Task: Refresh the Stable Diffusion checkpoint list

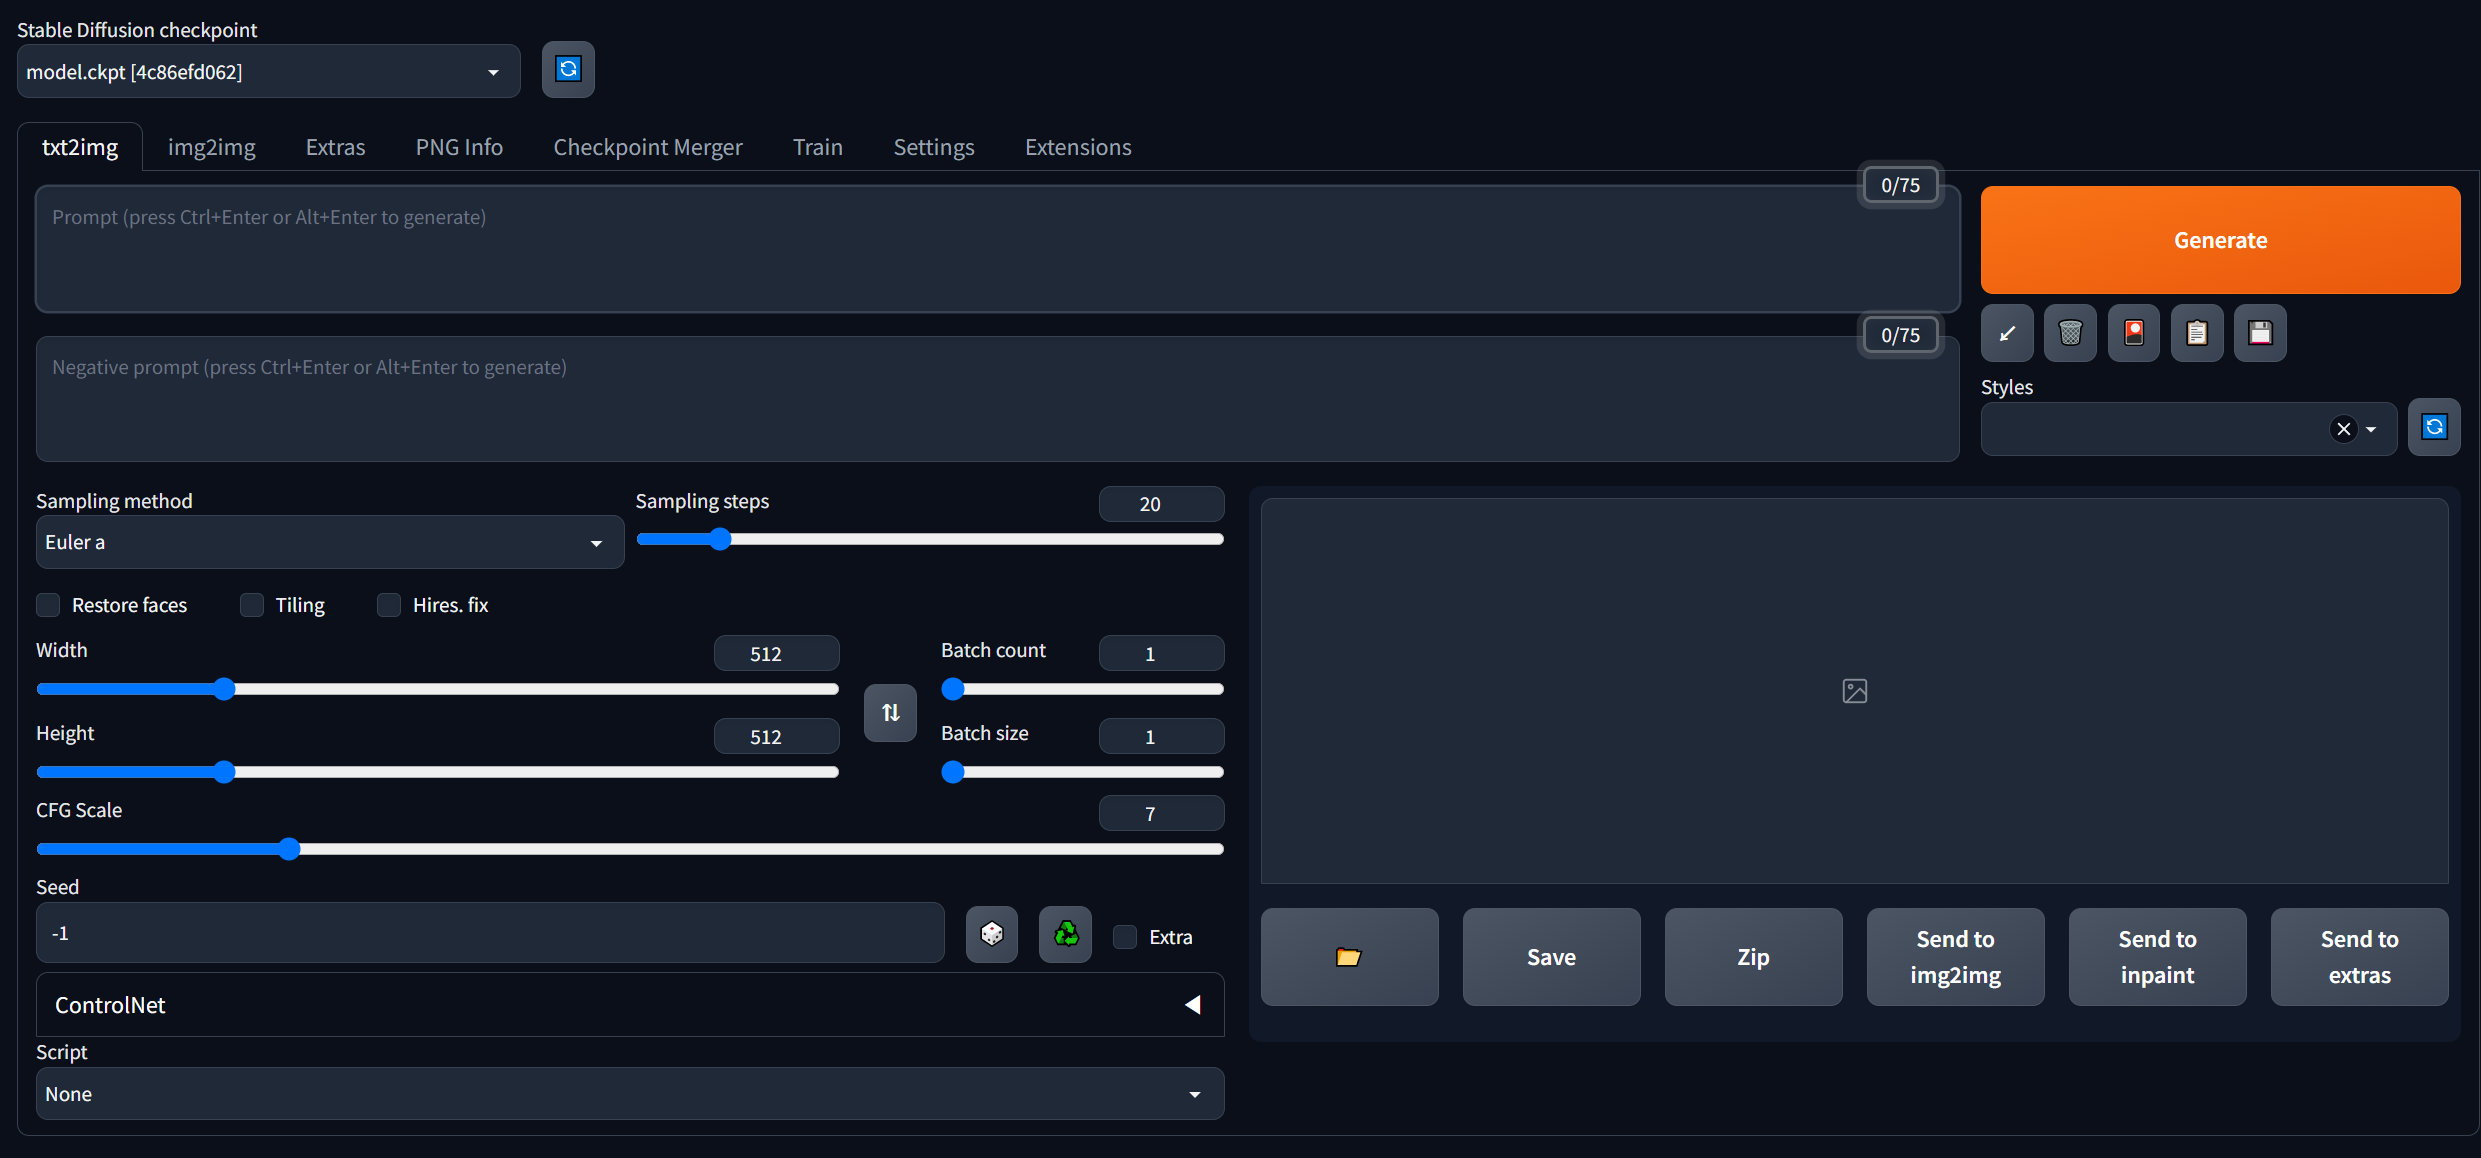Action: point(568,69)
